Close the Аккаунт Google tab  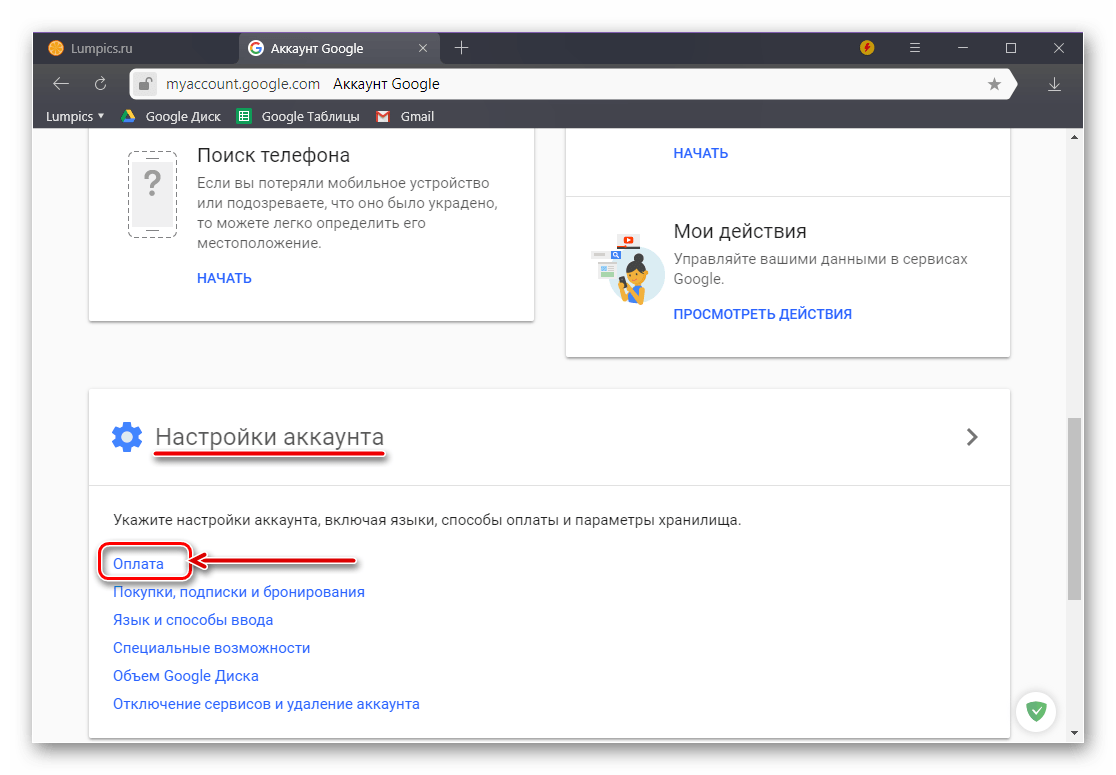(x=423, y=48)
